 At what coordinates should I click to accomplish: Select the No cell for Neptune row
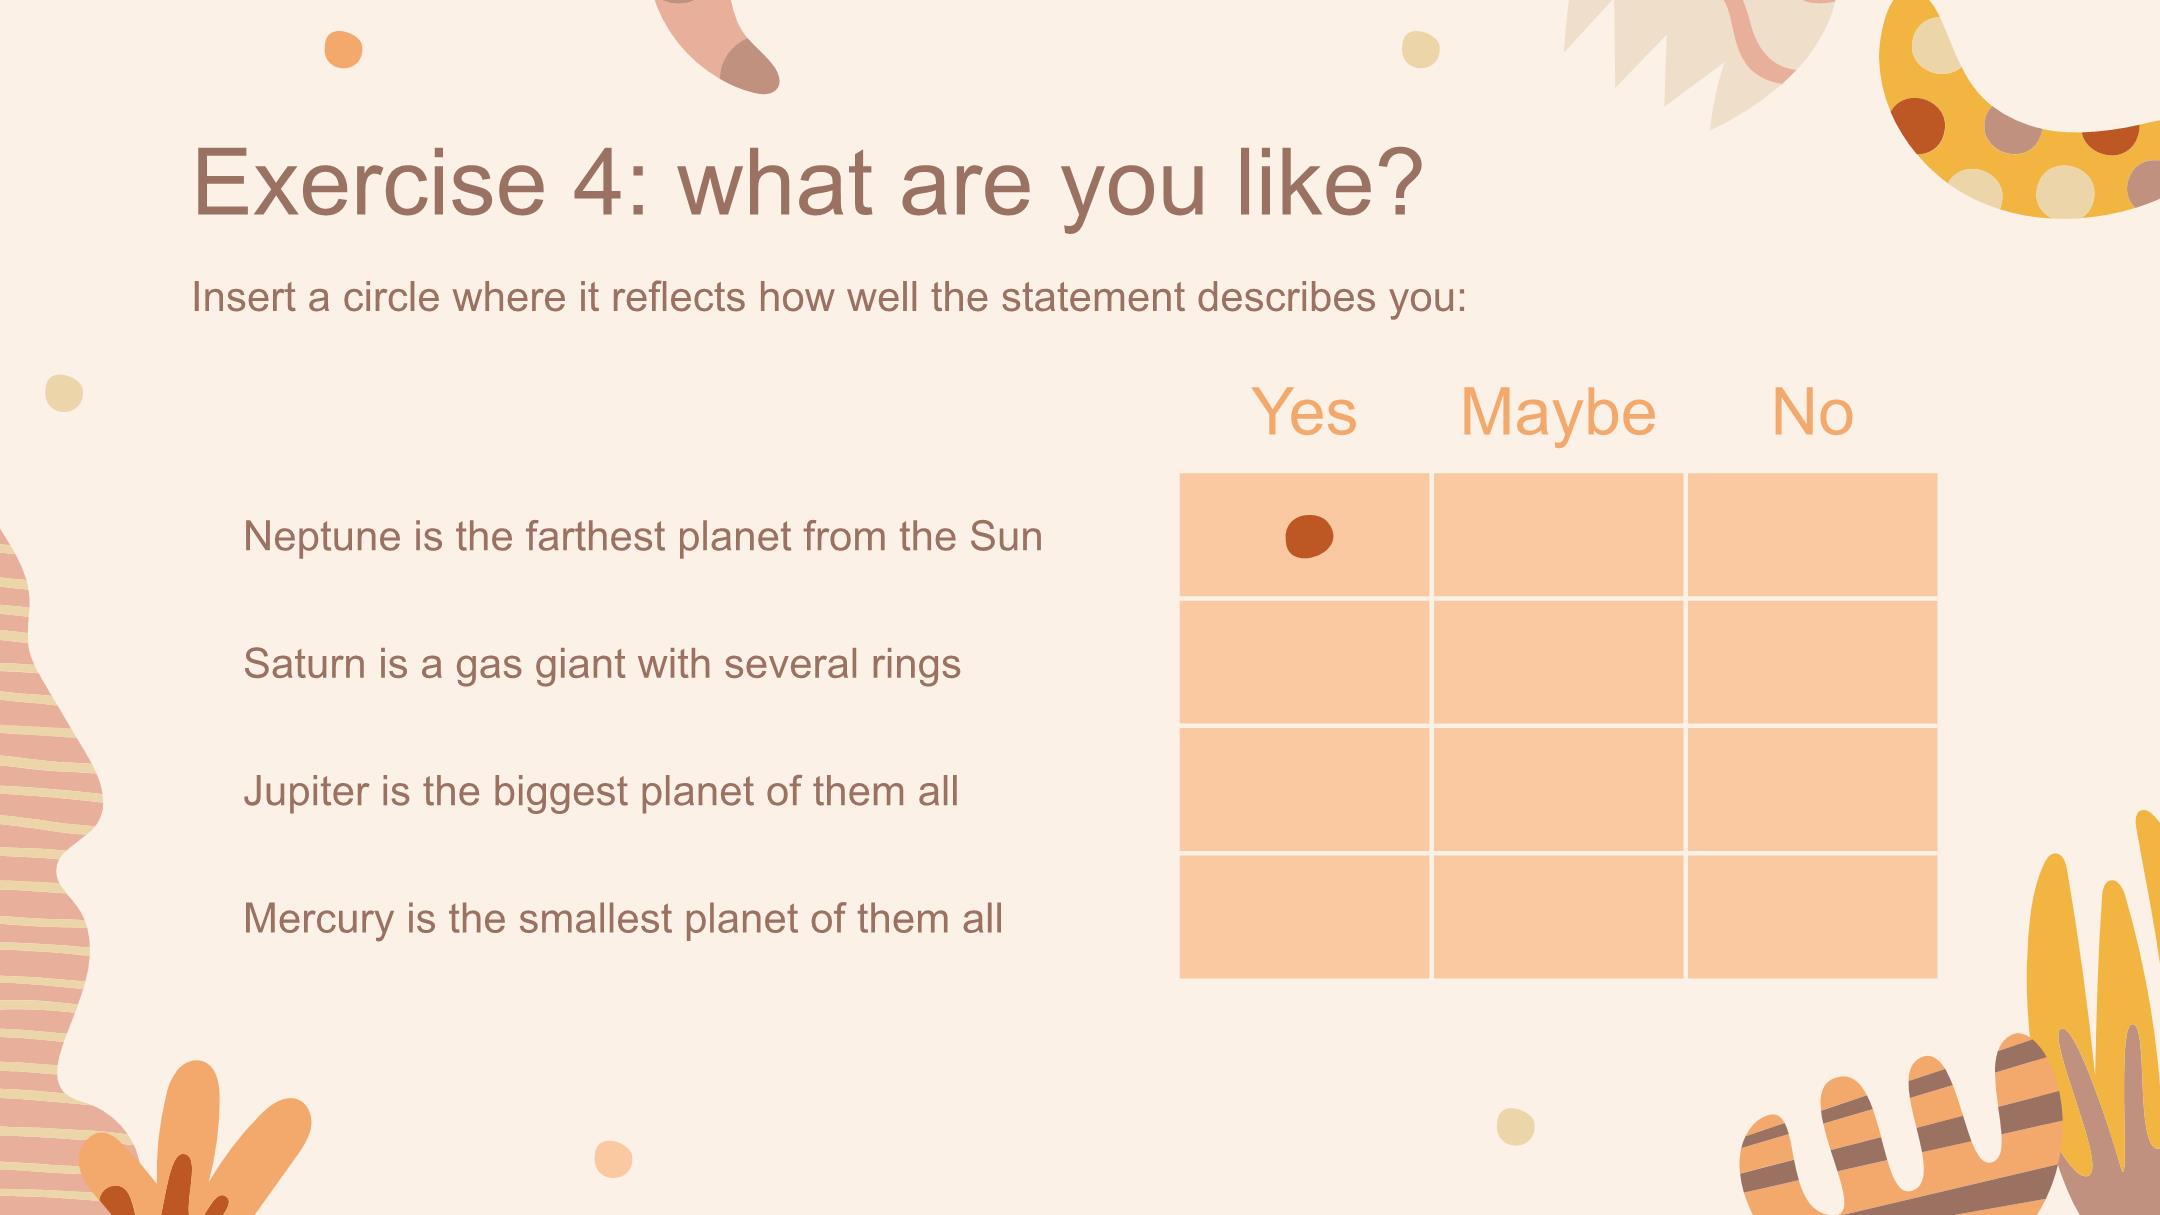(x=1812, y=535)
